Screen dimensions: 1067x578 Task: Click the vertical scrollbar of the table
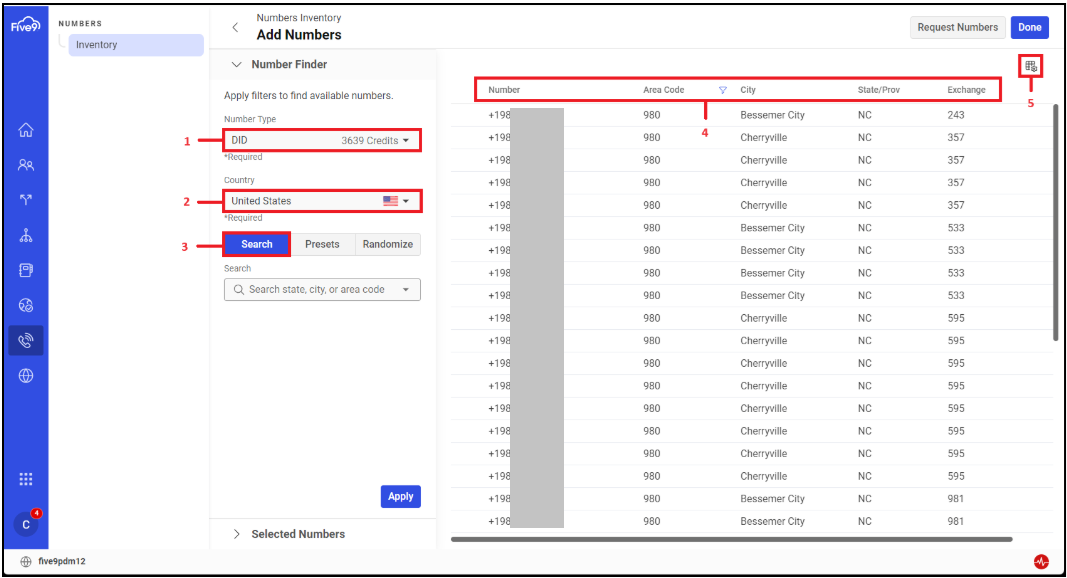pos(1055,225)
